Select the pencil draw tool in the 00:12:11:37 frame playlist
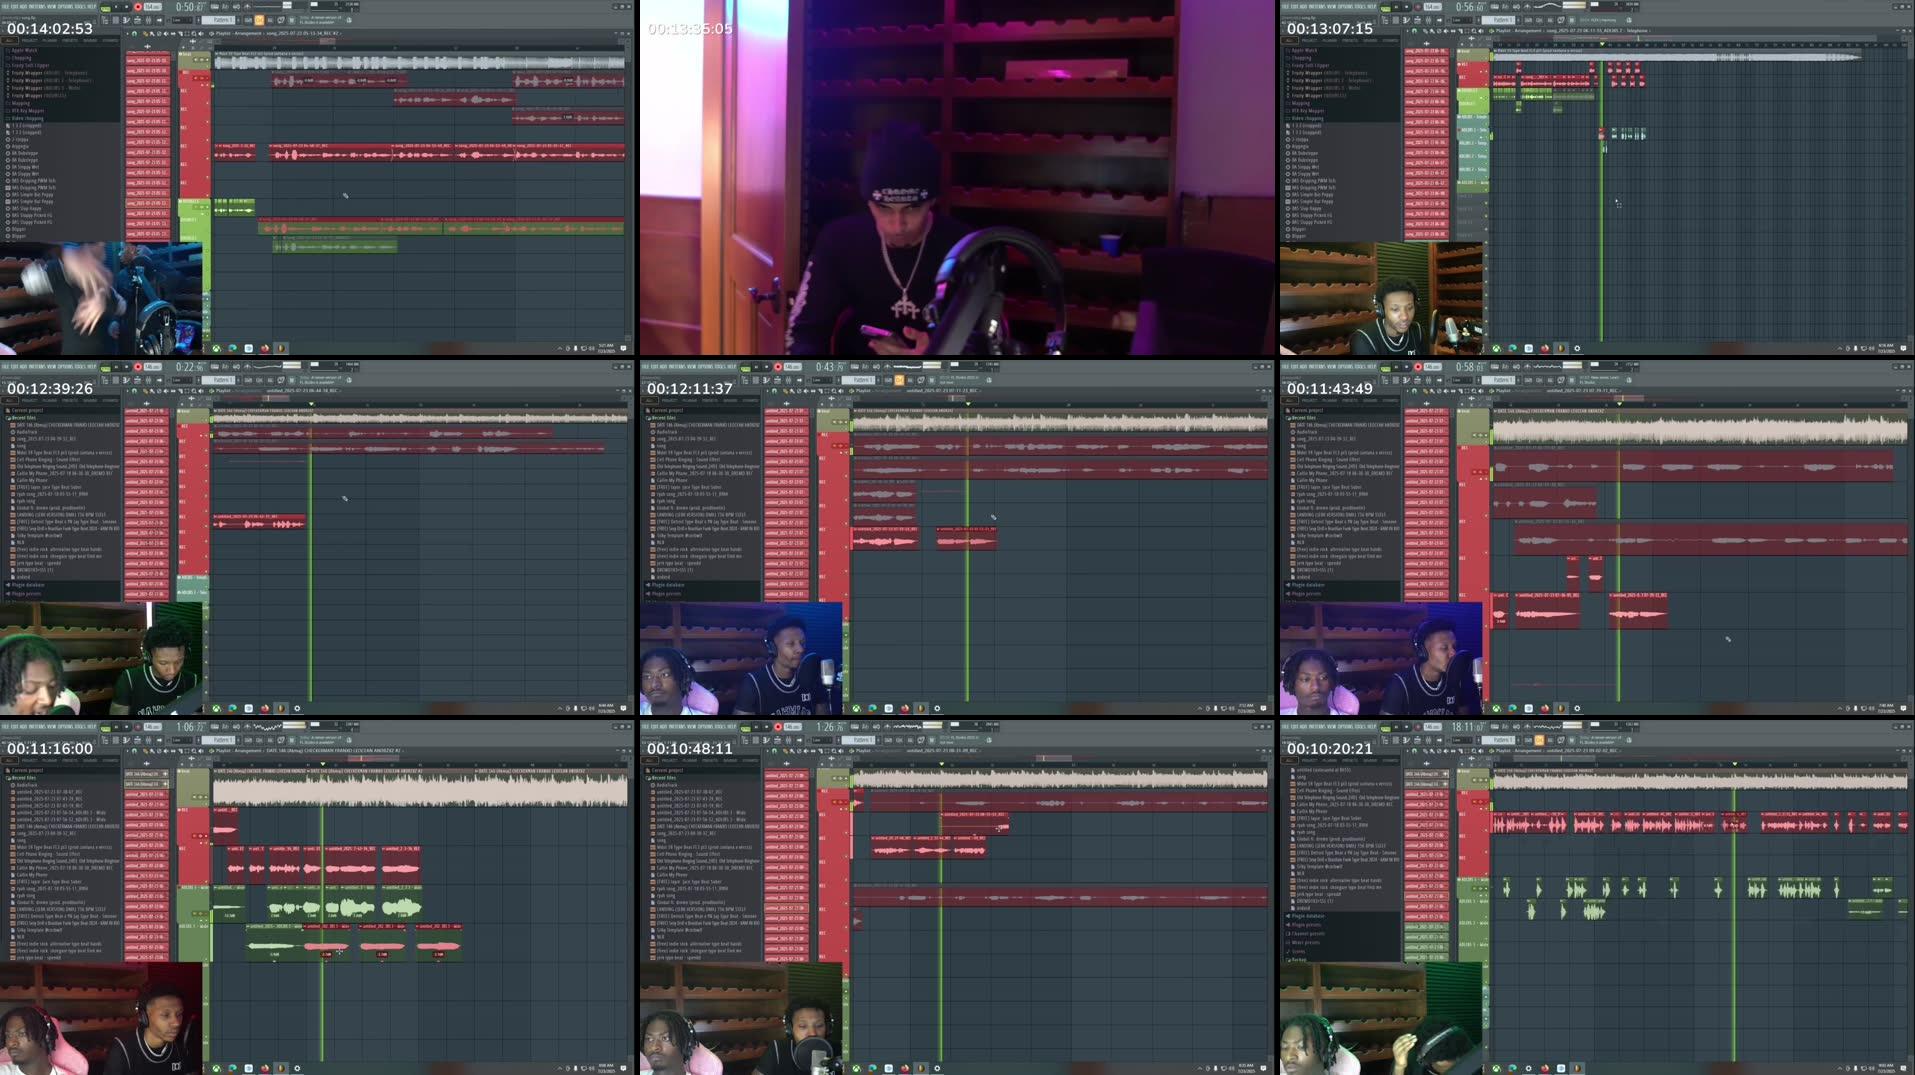Image resolution: width=1915 pixels, height=1075 pixels. point(785,391)
